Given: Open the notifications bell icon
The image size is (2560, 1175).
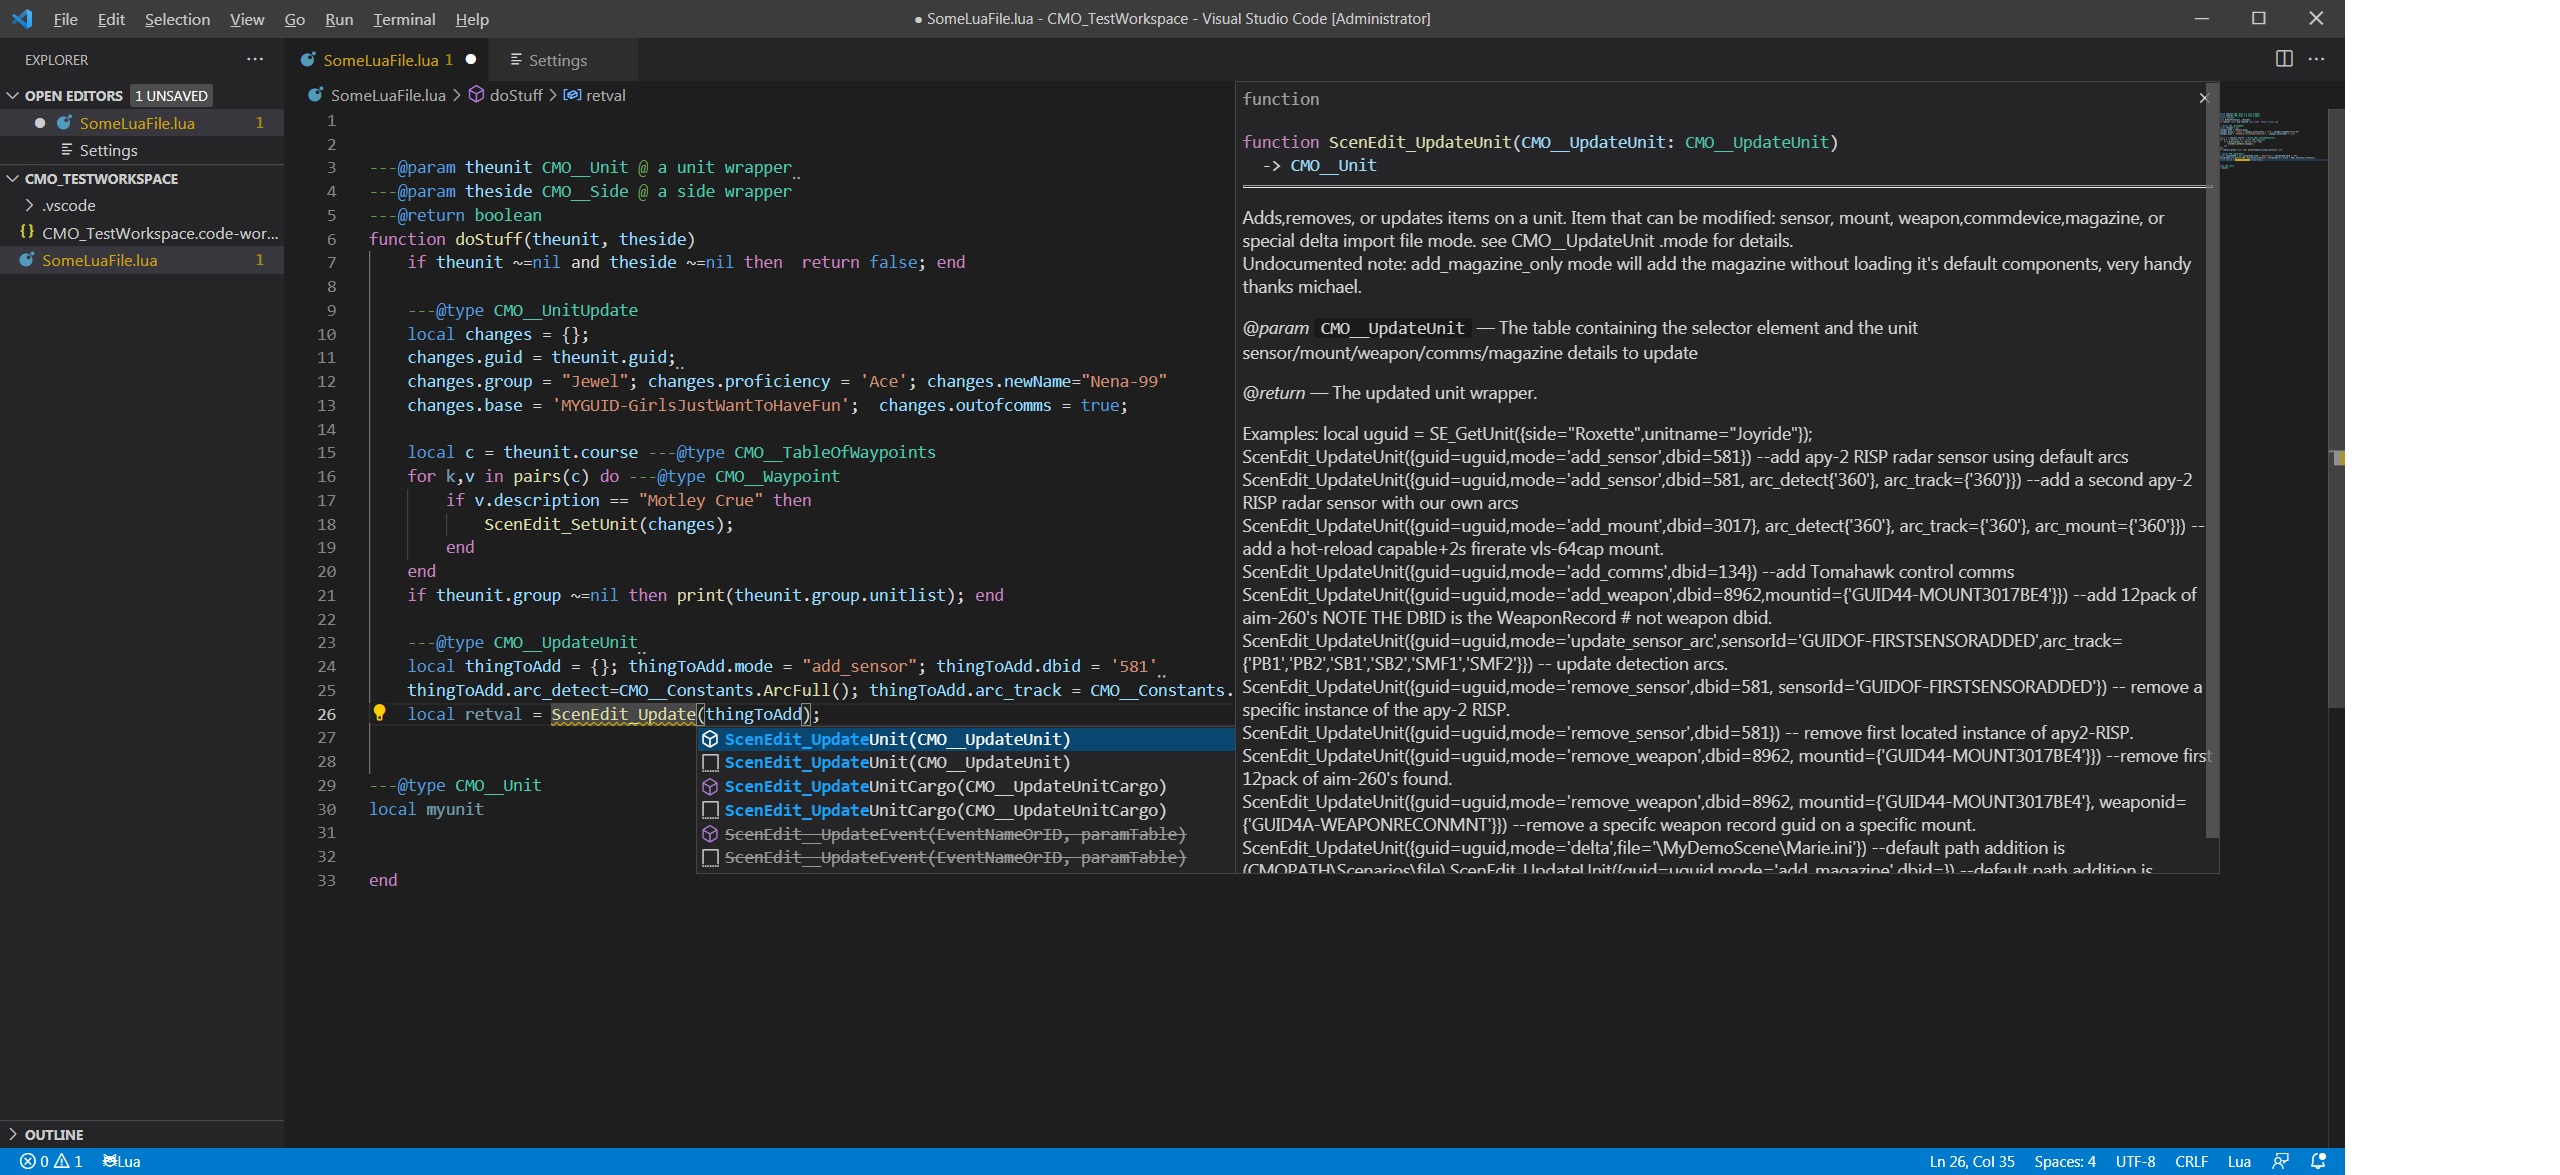Looking at the screenshot, I should (2318, 1161).
